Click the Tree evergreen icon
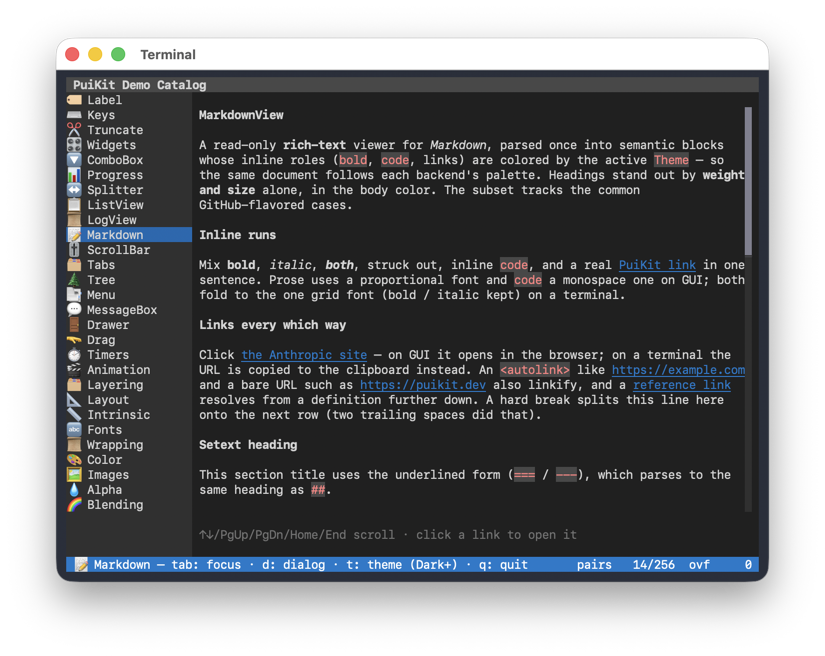 coord(74,280)
